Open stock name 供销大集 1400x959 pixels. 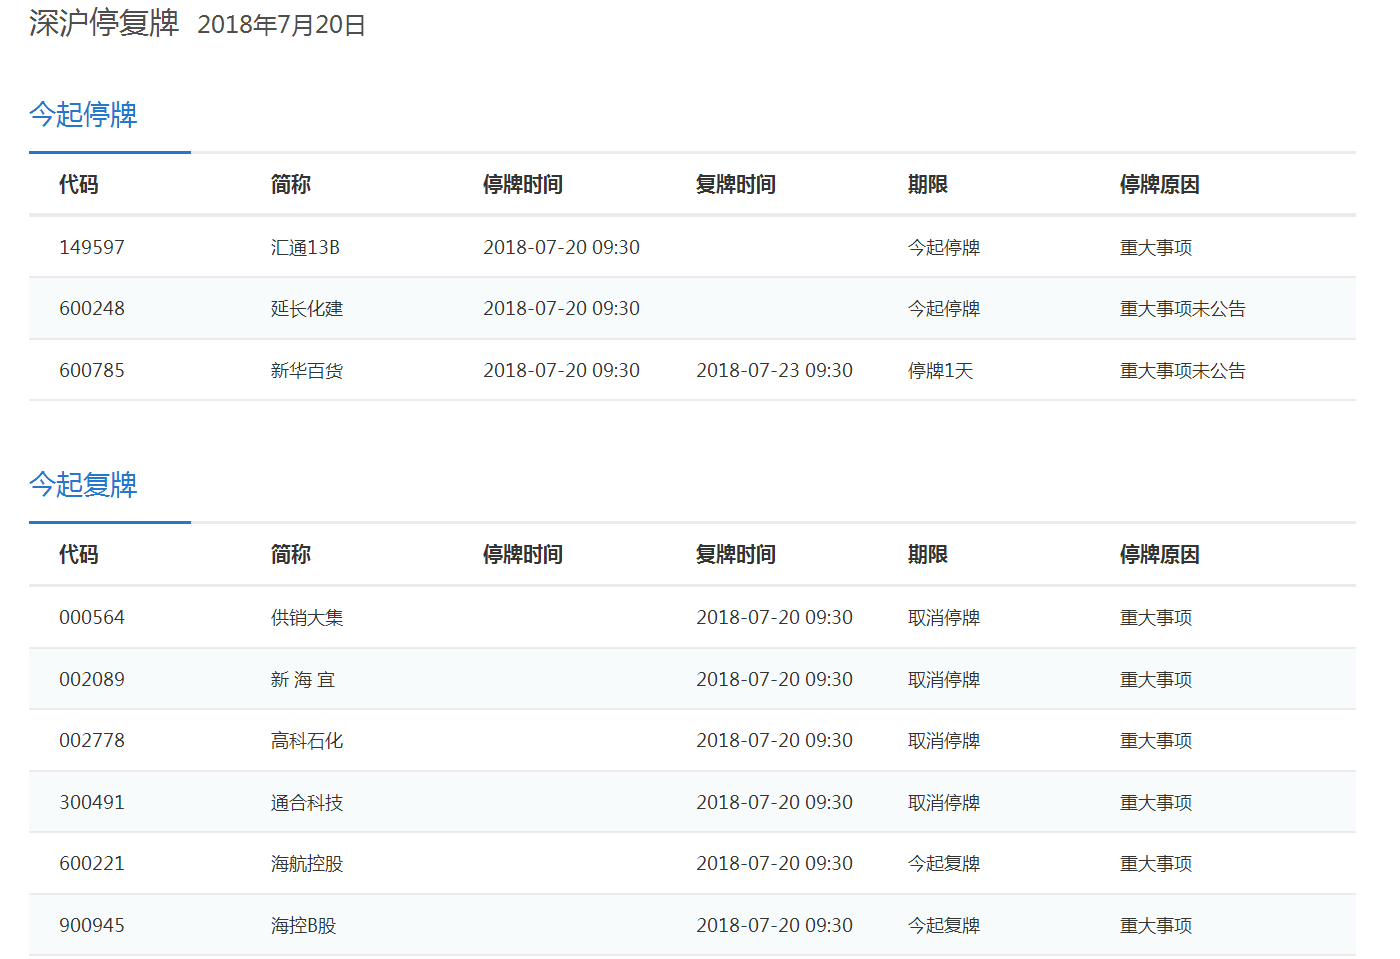306,618
